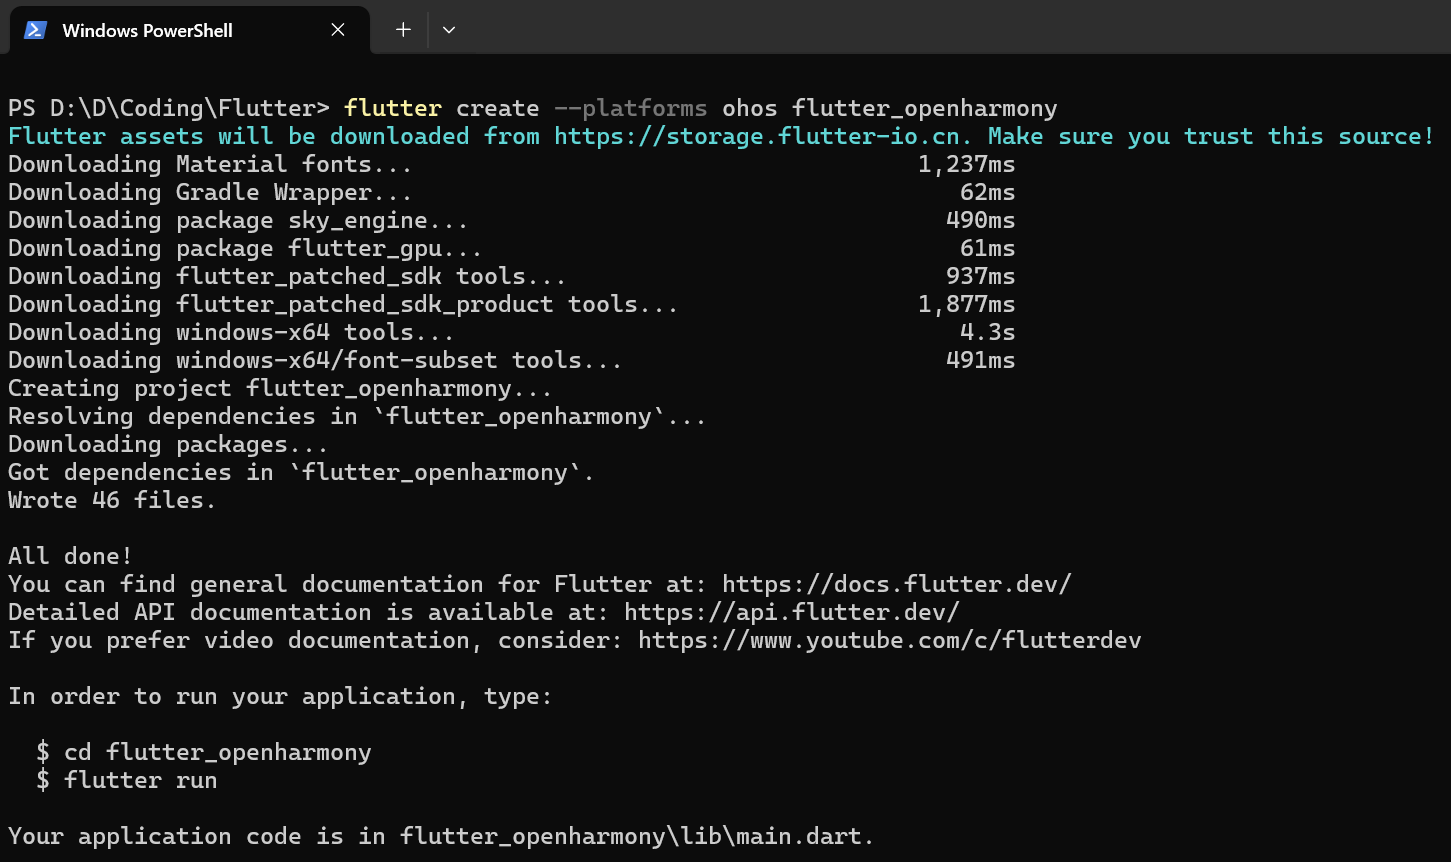Image resolution: width=1451 pixels, height=862 pixels.
Task: Click the '$ flutter run' command line
Action: pos(127,780)
